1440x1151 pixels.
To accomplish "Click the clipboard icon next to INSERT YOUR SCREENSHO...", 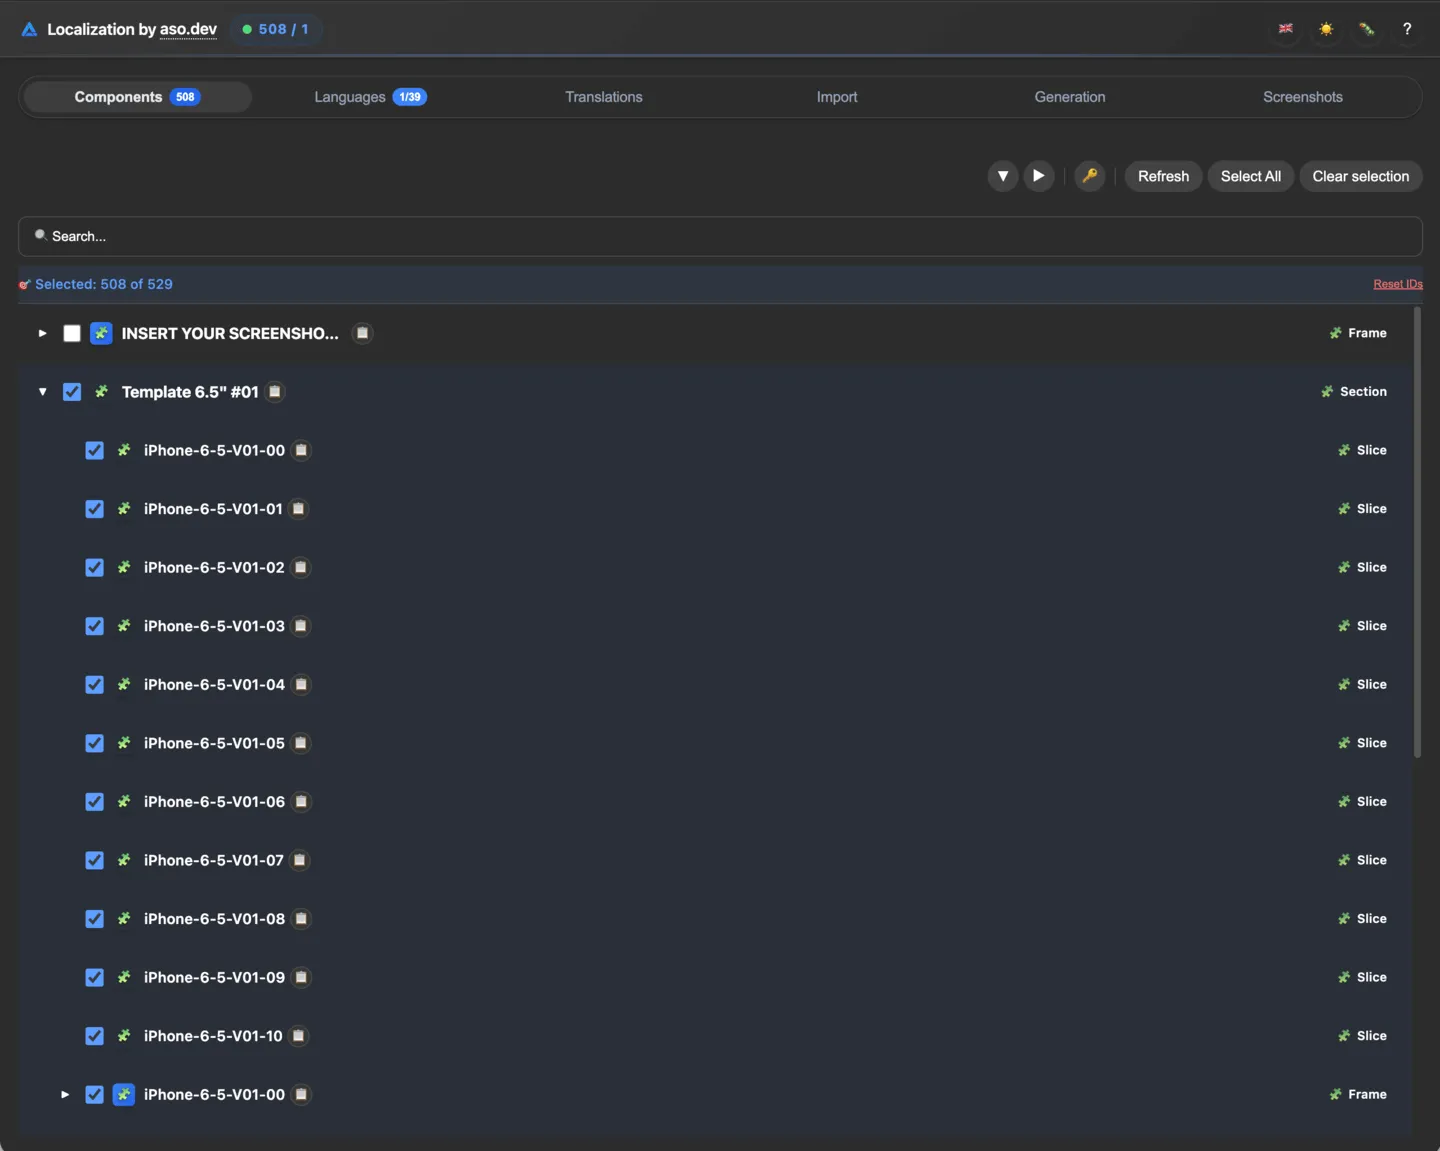I will [x=363, y=333].
